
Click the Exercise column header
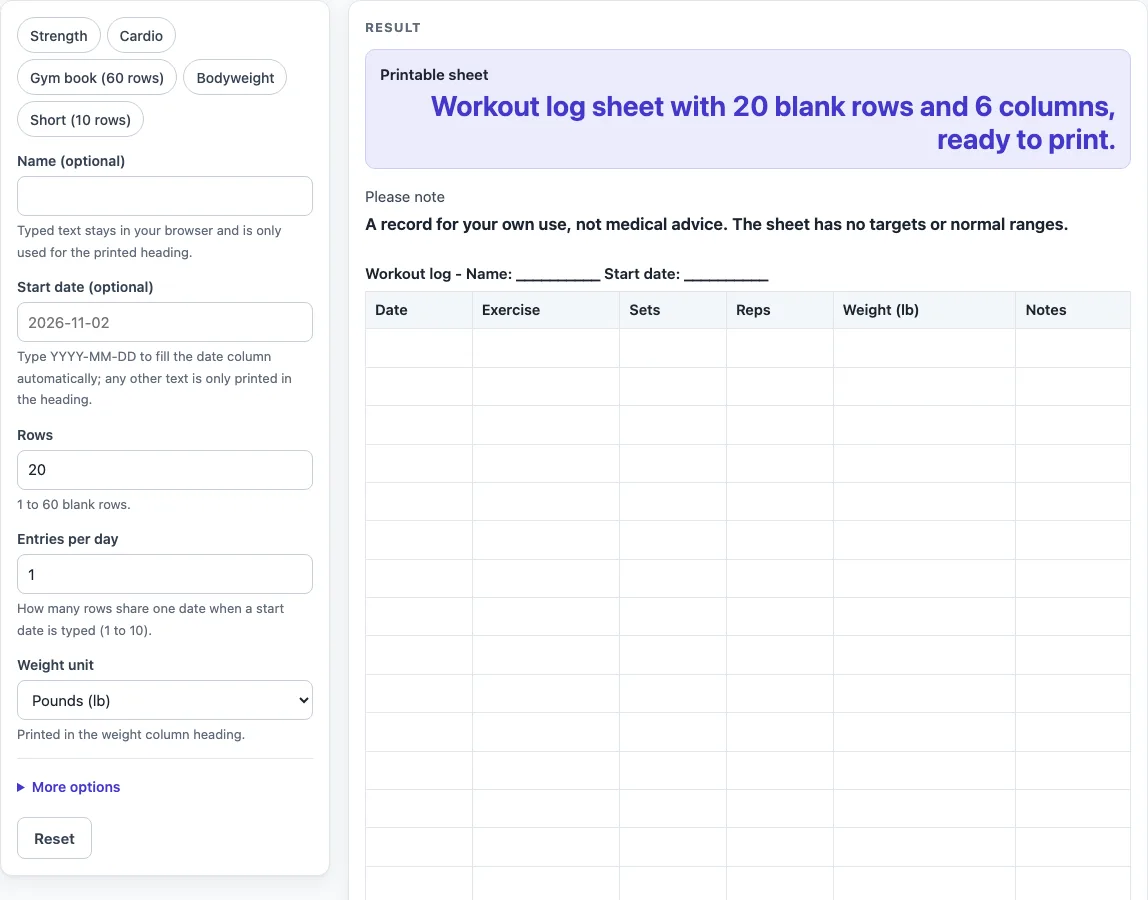click(546, 310)
